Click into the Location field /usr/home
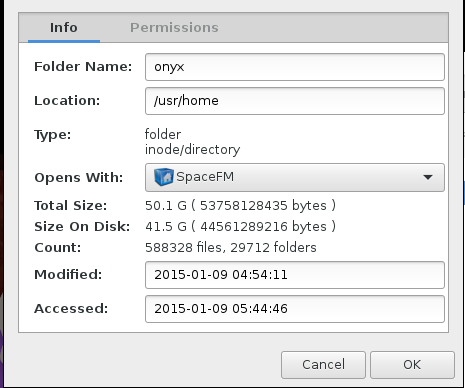465x388 pixels. point(295,101)
